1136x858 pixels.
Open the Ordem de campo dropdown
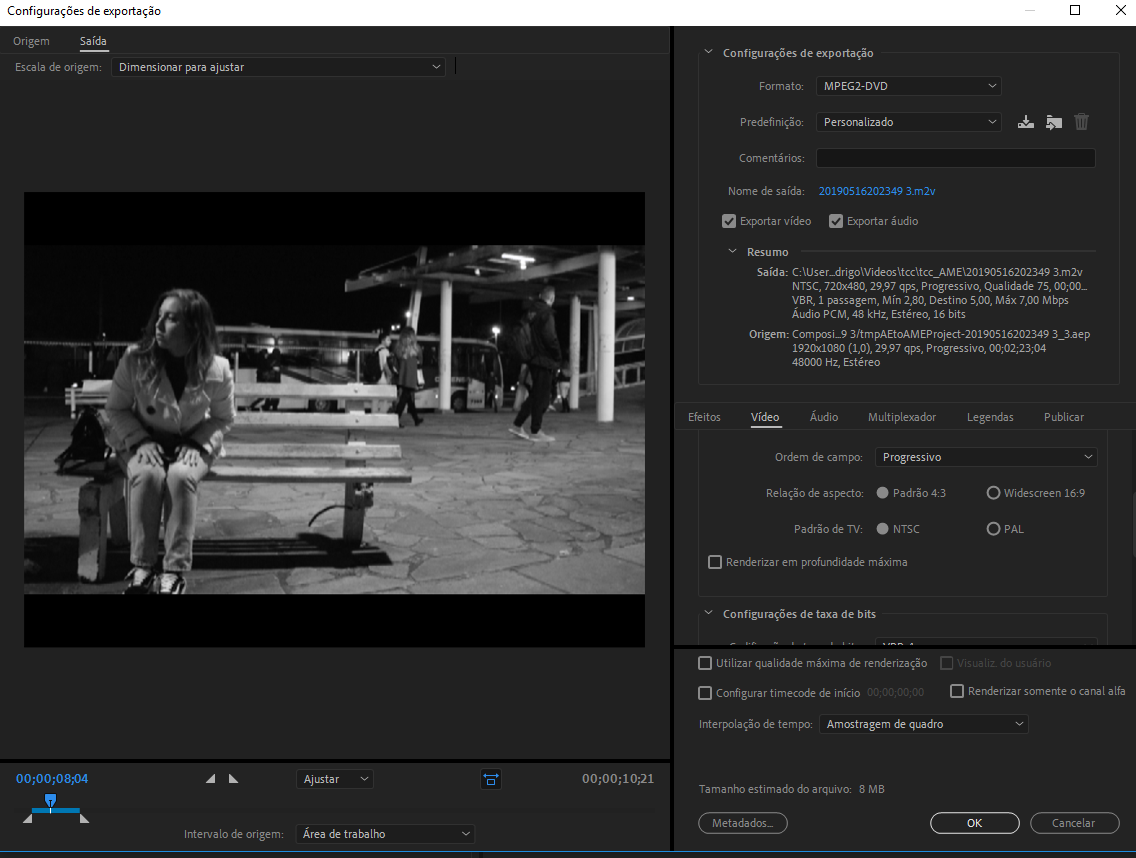985,457
